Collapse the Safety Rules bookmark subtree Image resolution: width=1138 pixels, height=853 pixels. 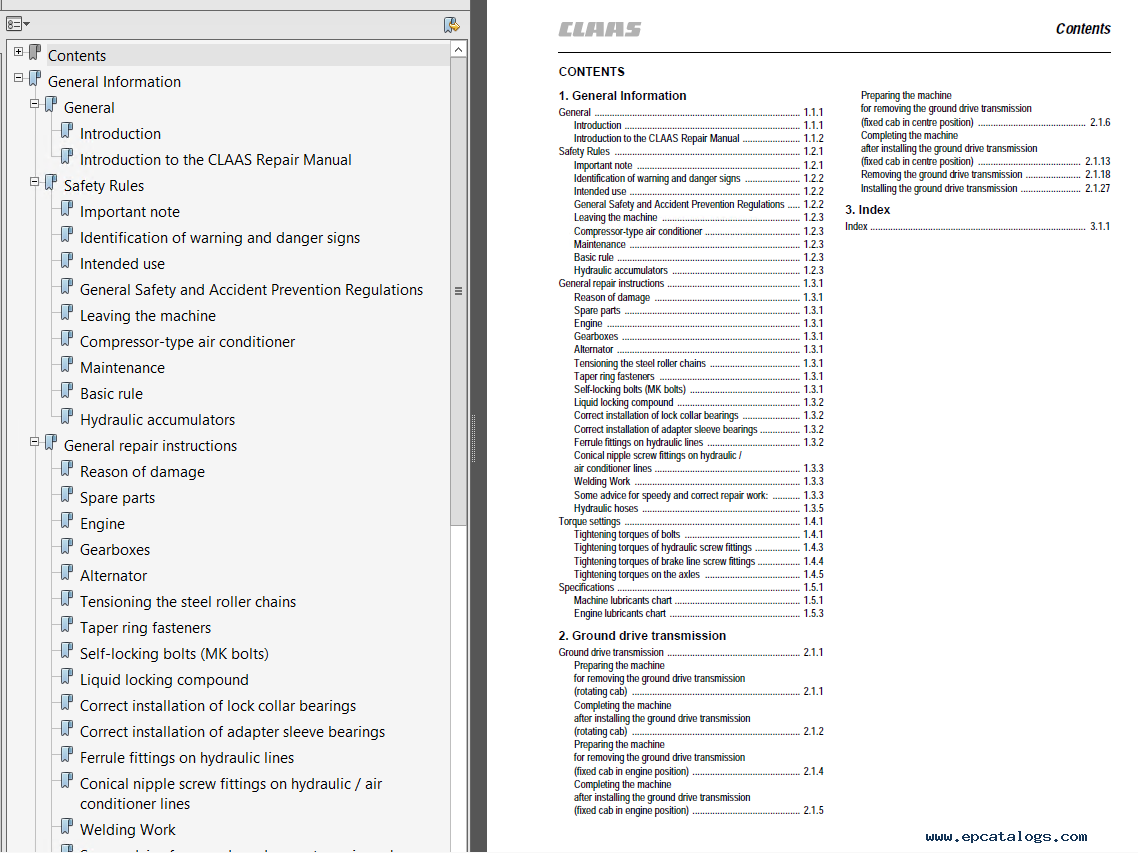point(34,182)
